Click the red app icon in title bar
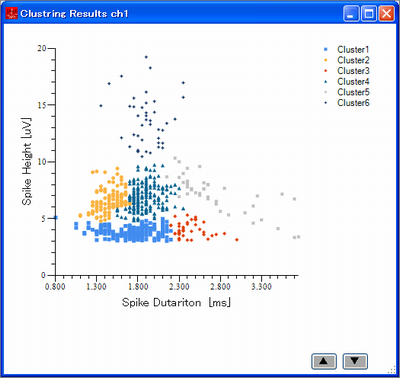Image resolution: width=400 pixels, height=378 pixels. 12,13
